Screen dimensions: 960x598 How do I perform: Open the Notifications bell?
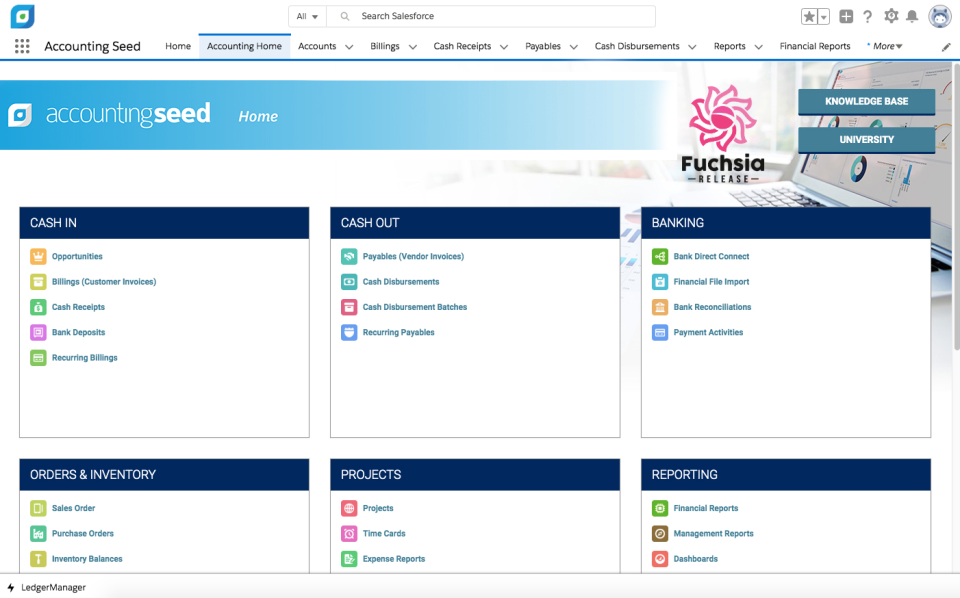click(912, 17)
